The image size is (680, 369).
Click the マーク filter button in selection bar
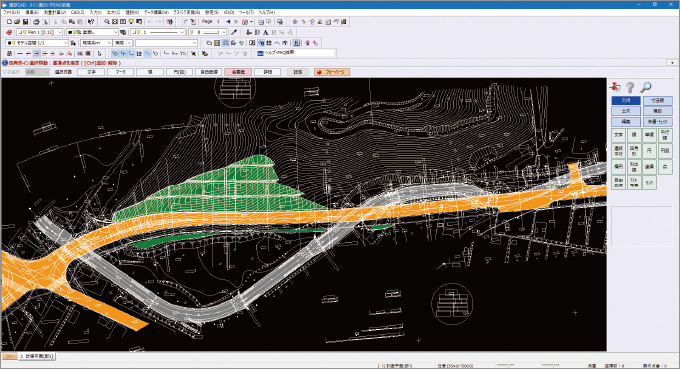click(121, 72)
